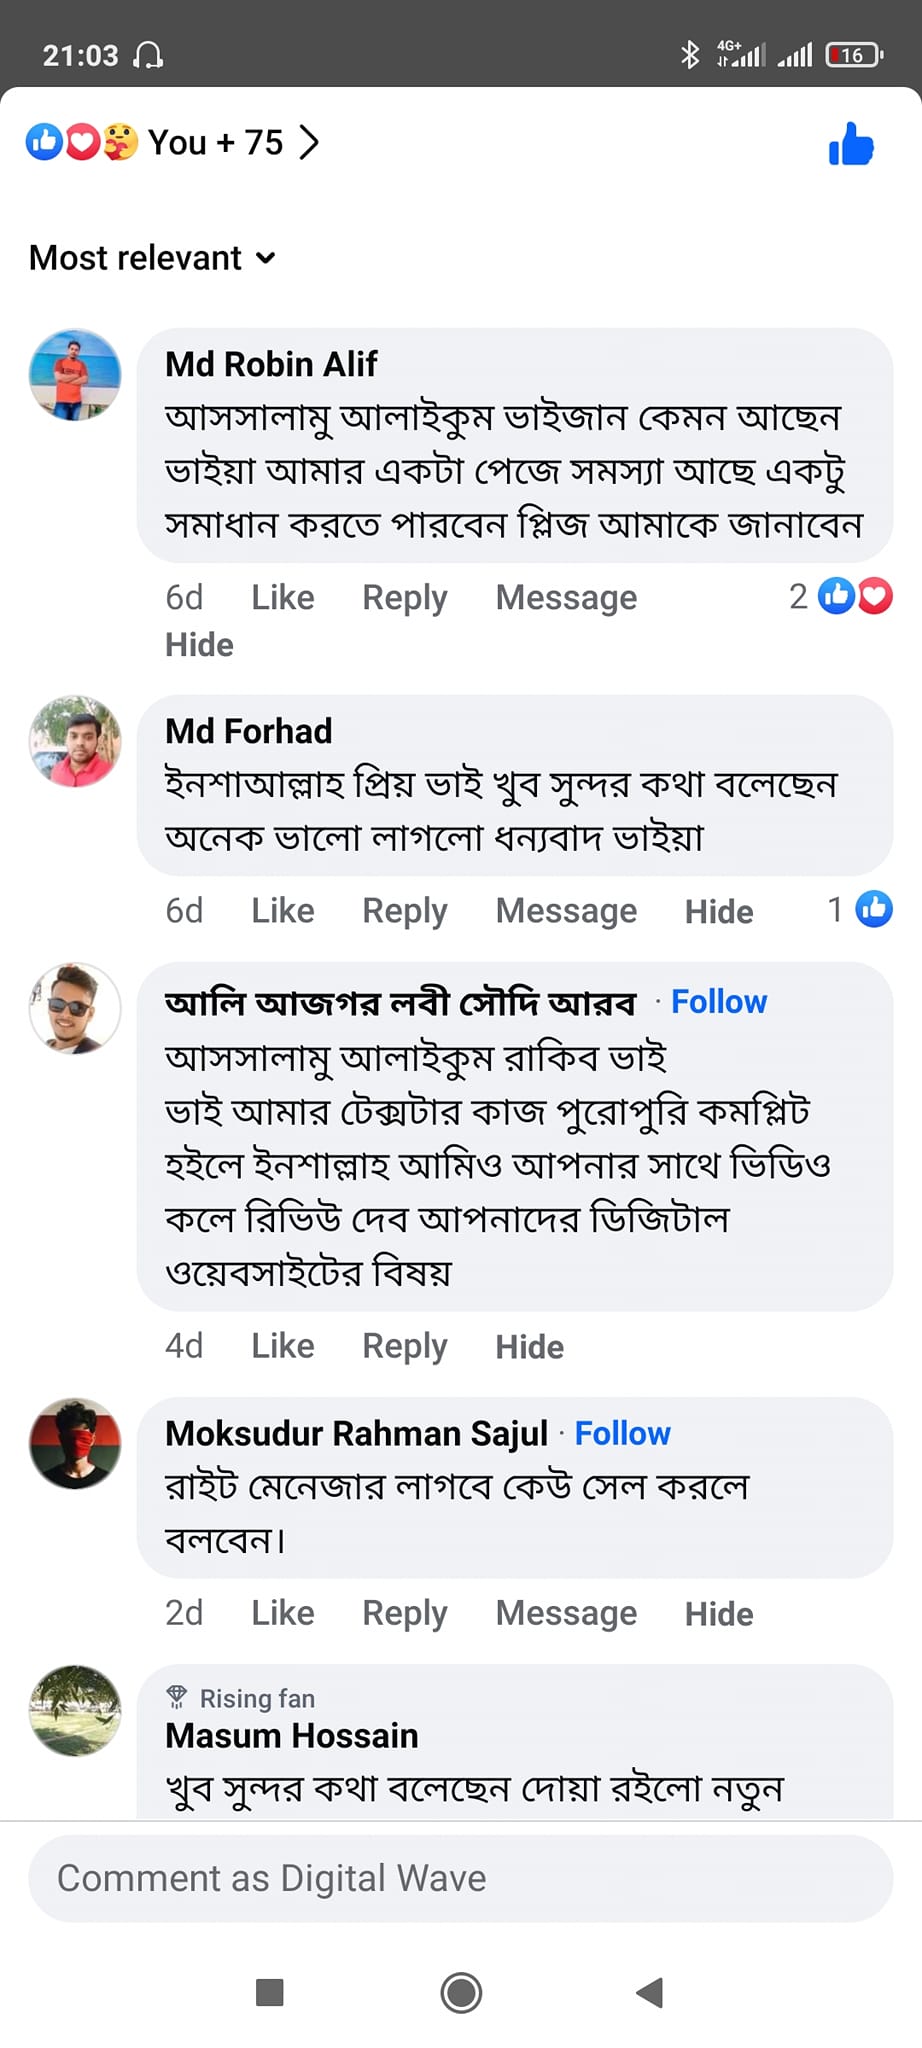Like Moksudur Rahman Sajul's comment
The height and width of the screenshot is (2048, 922).
[282, 1613]
